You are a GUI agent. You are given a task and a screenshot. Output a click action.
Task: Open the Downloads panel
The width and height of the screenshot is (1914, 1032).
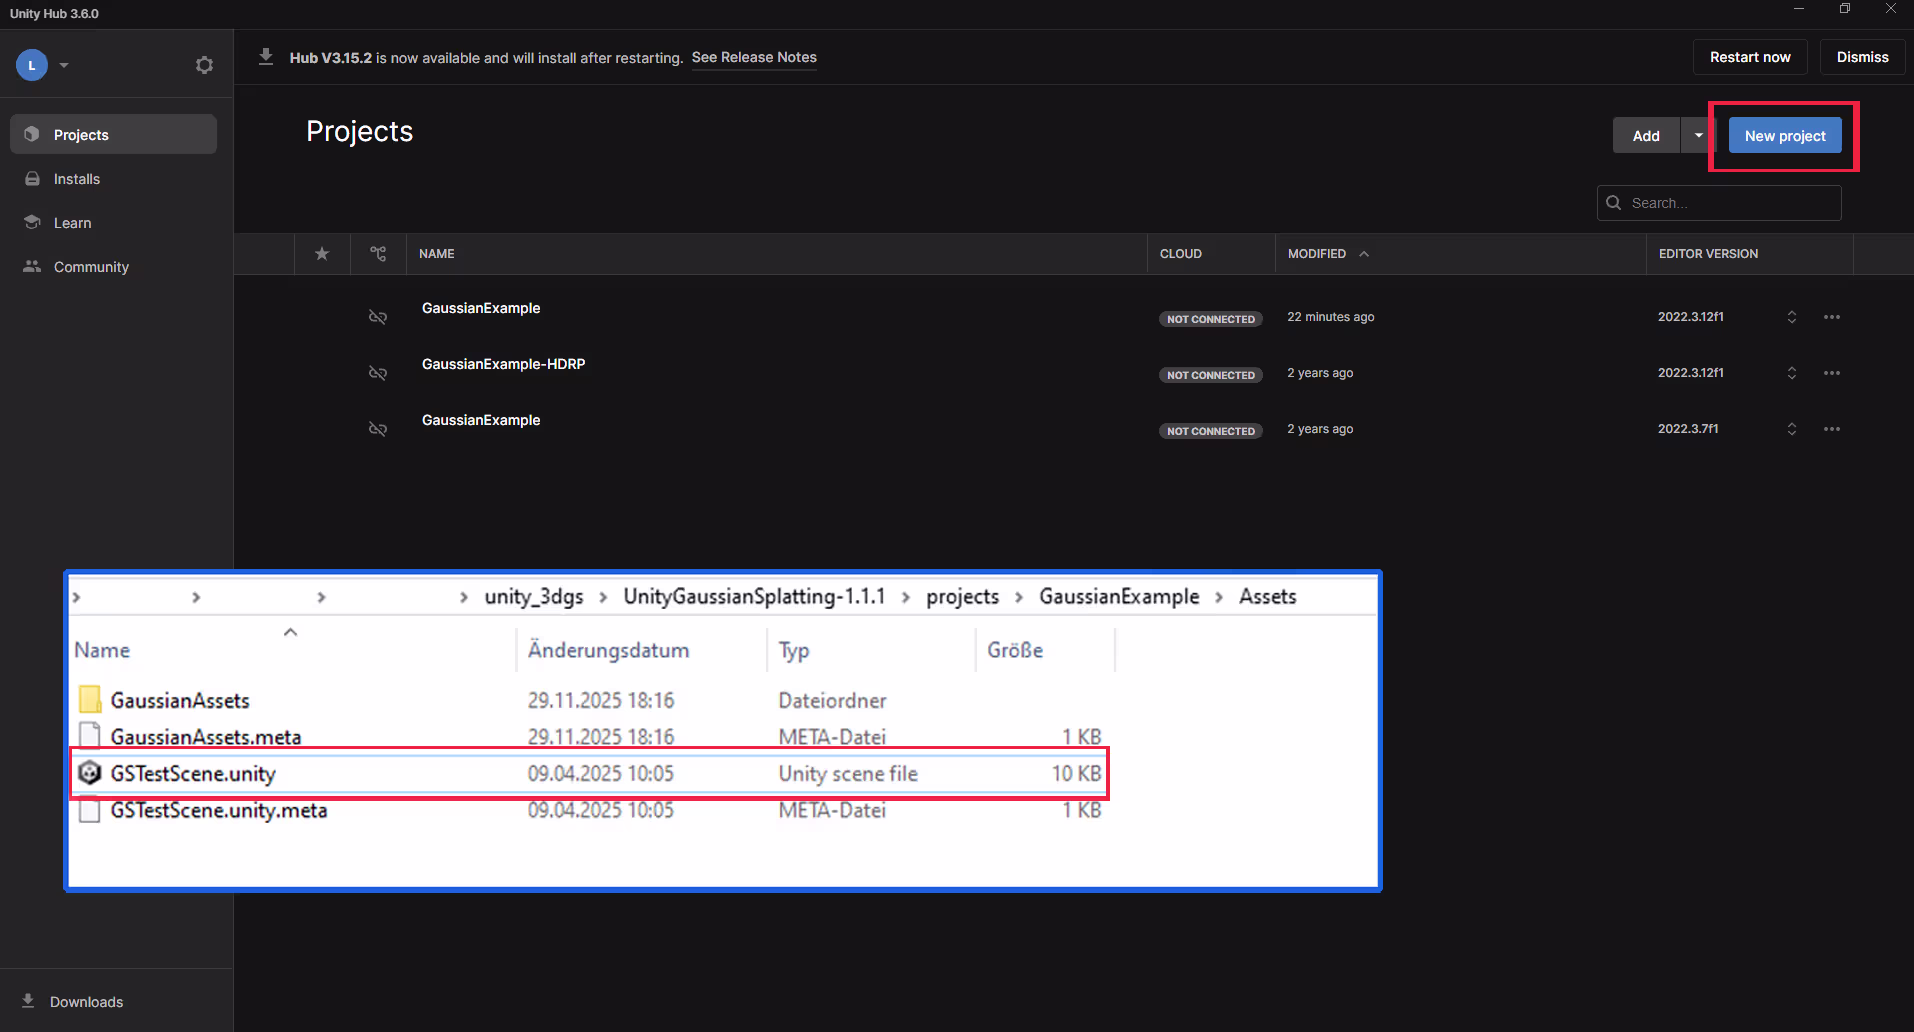(86, 1002)
